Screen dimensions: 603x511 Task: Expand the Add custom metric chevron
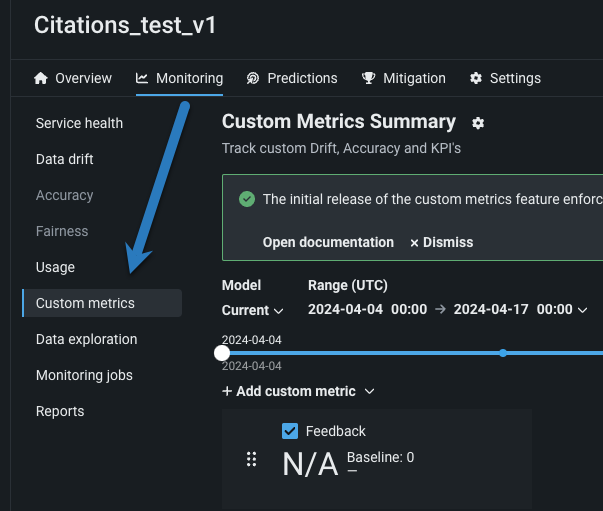[369, 391]
